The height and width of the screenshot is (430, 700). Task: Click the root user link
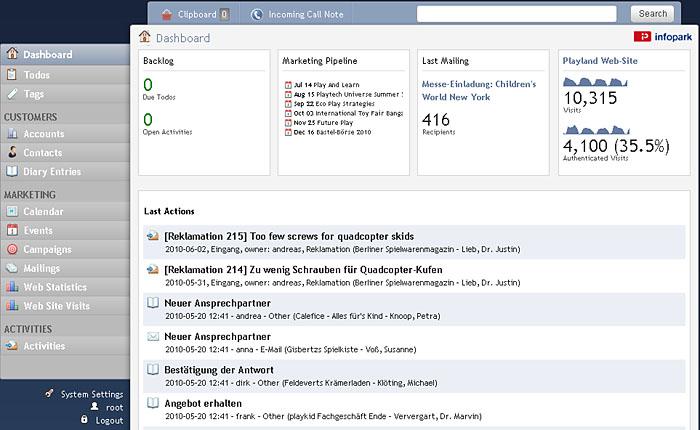pos(114,407)
